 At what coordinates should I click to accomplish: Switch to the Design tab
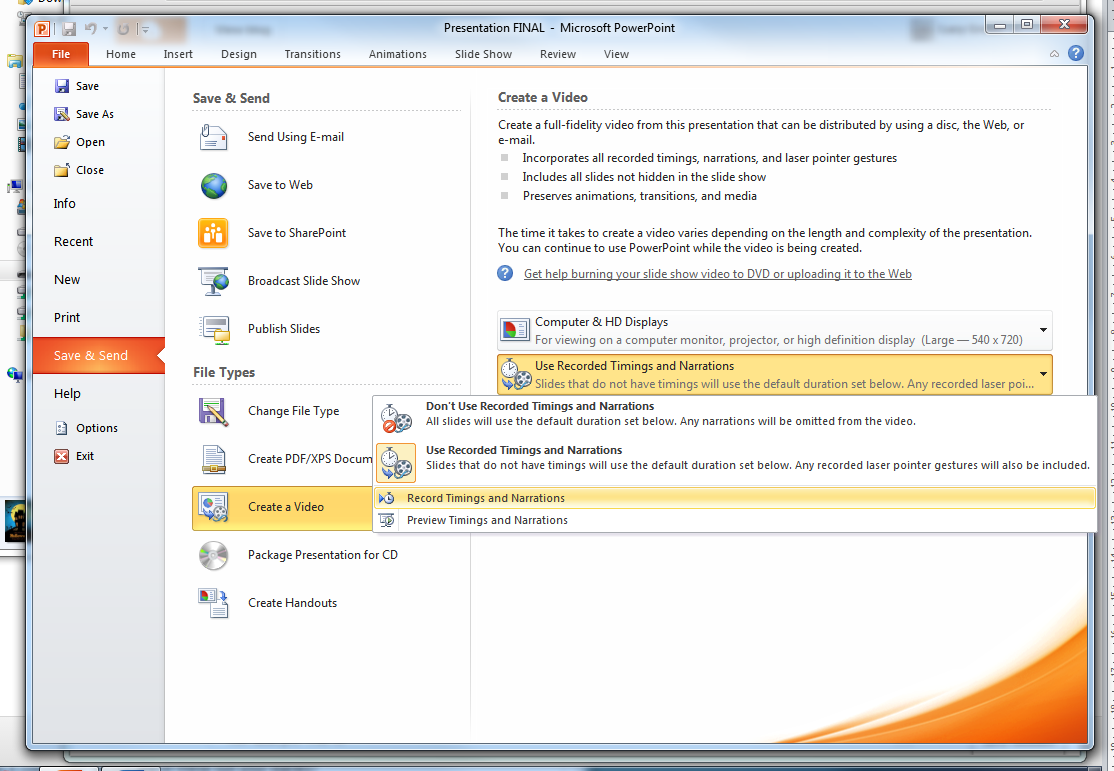pyautogui.click(x=239, y=54)
